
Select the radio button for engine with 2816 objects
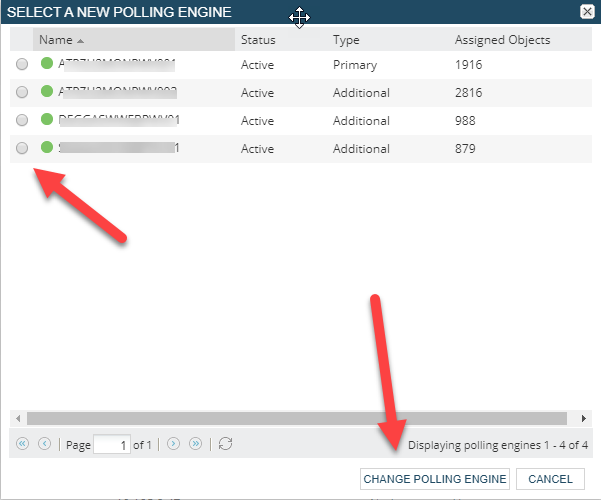[x=22, y=92]
